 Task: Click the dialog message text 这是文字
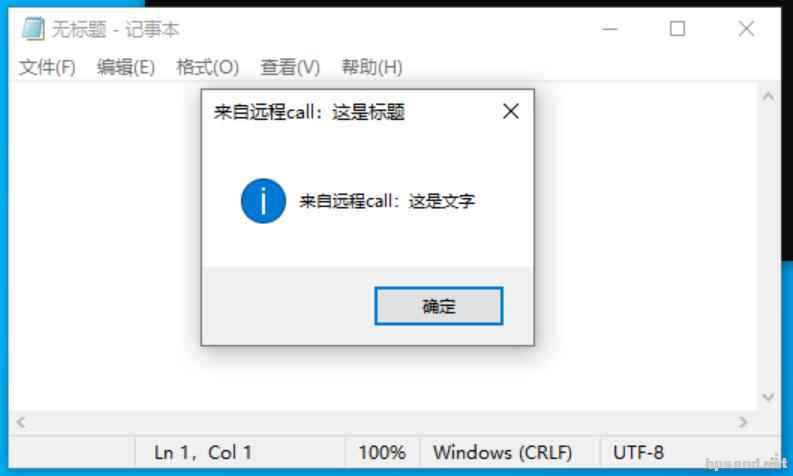pos(442,201)
